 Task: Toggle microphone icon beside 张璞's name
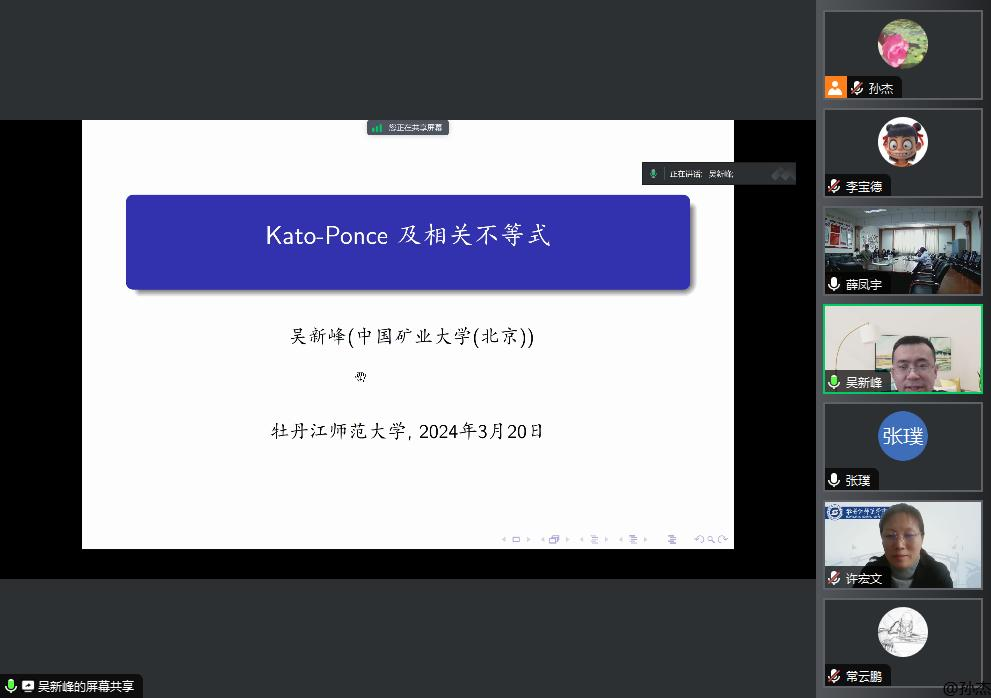834,480
